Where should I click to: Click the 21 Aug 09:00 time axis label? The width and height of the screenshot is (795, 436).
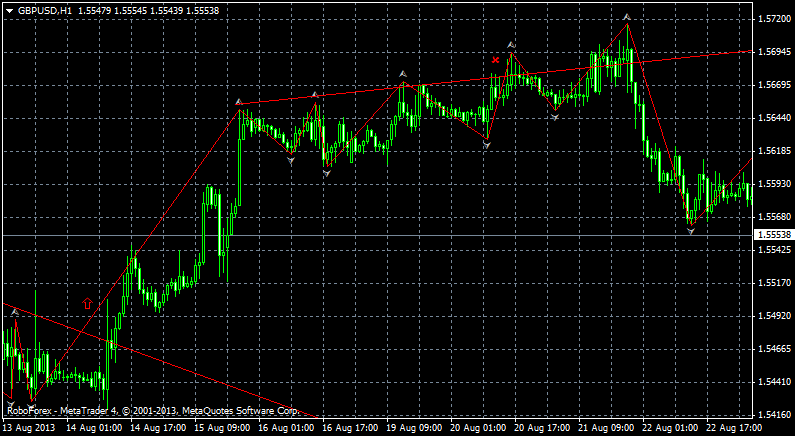[x=607, y=428]
